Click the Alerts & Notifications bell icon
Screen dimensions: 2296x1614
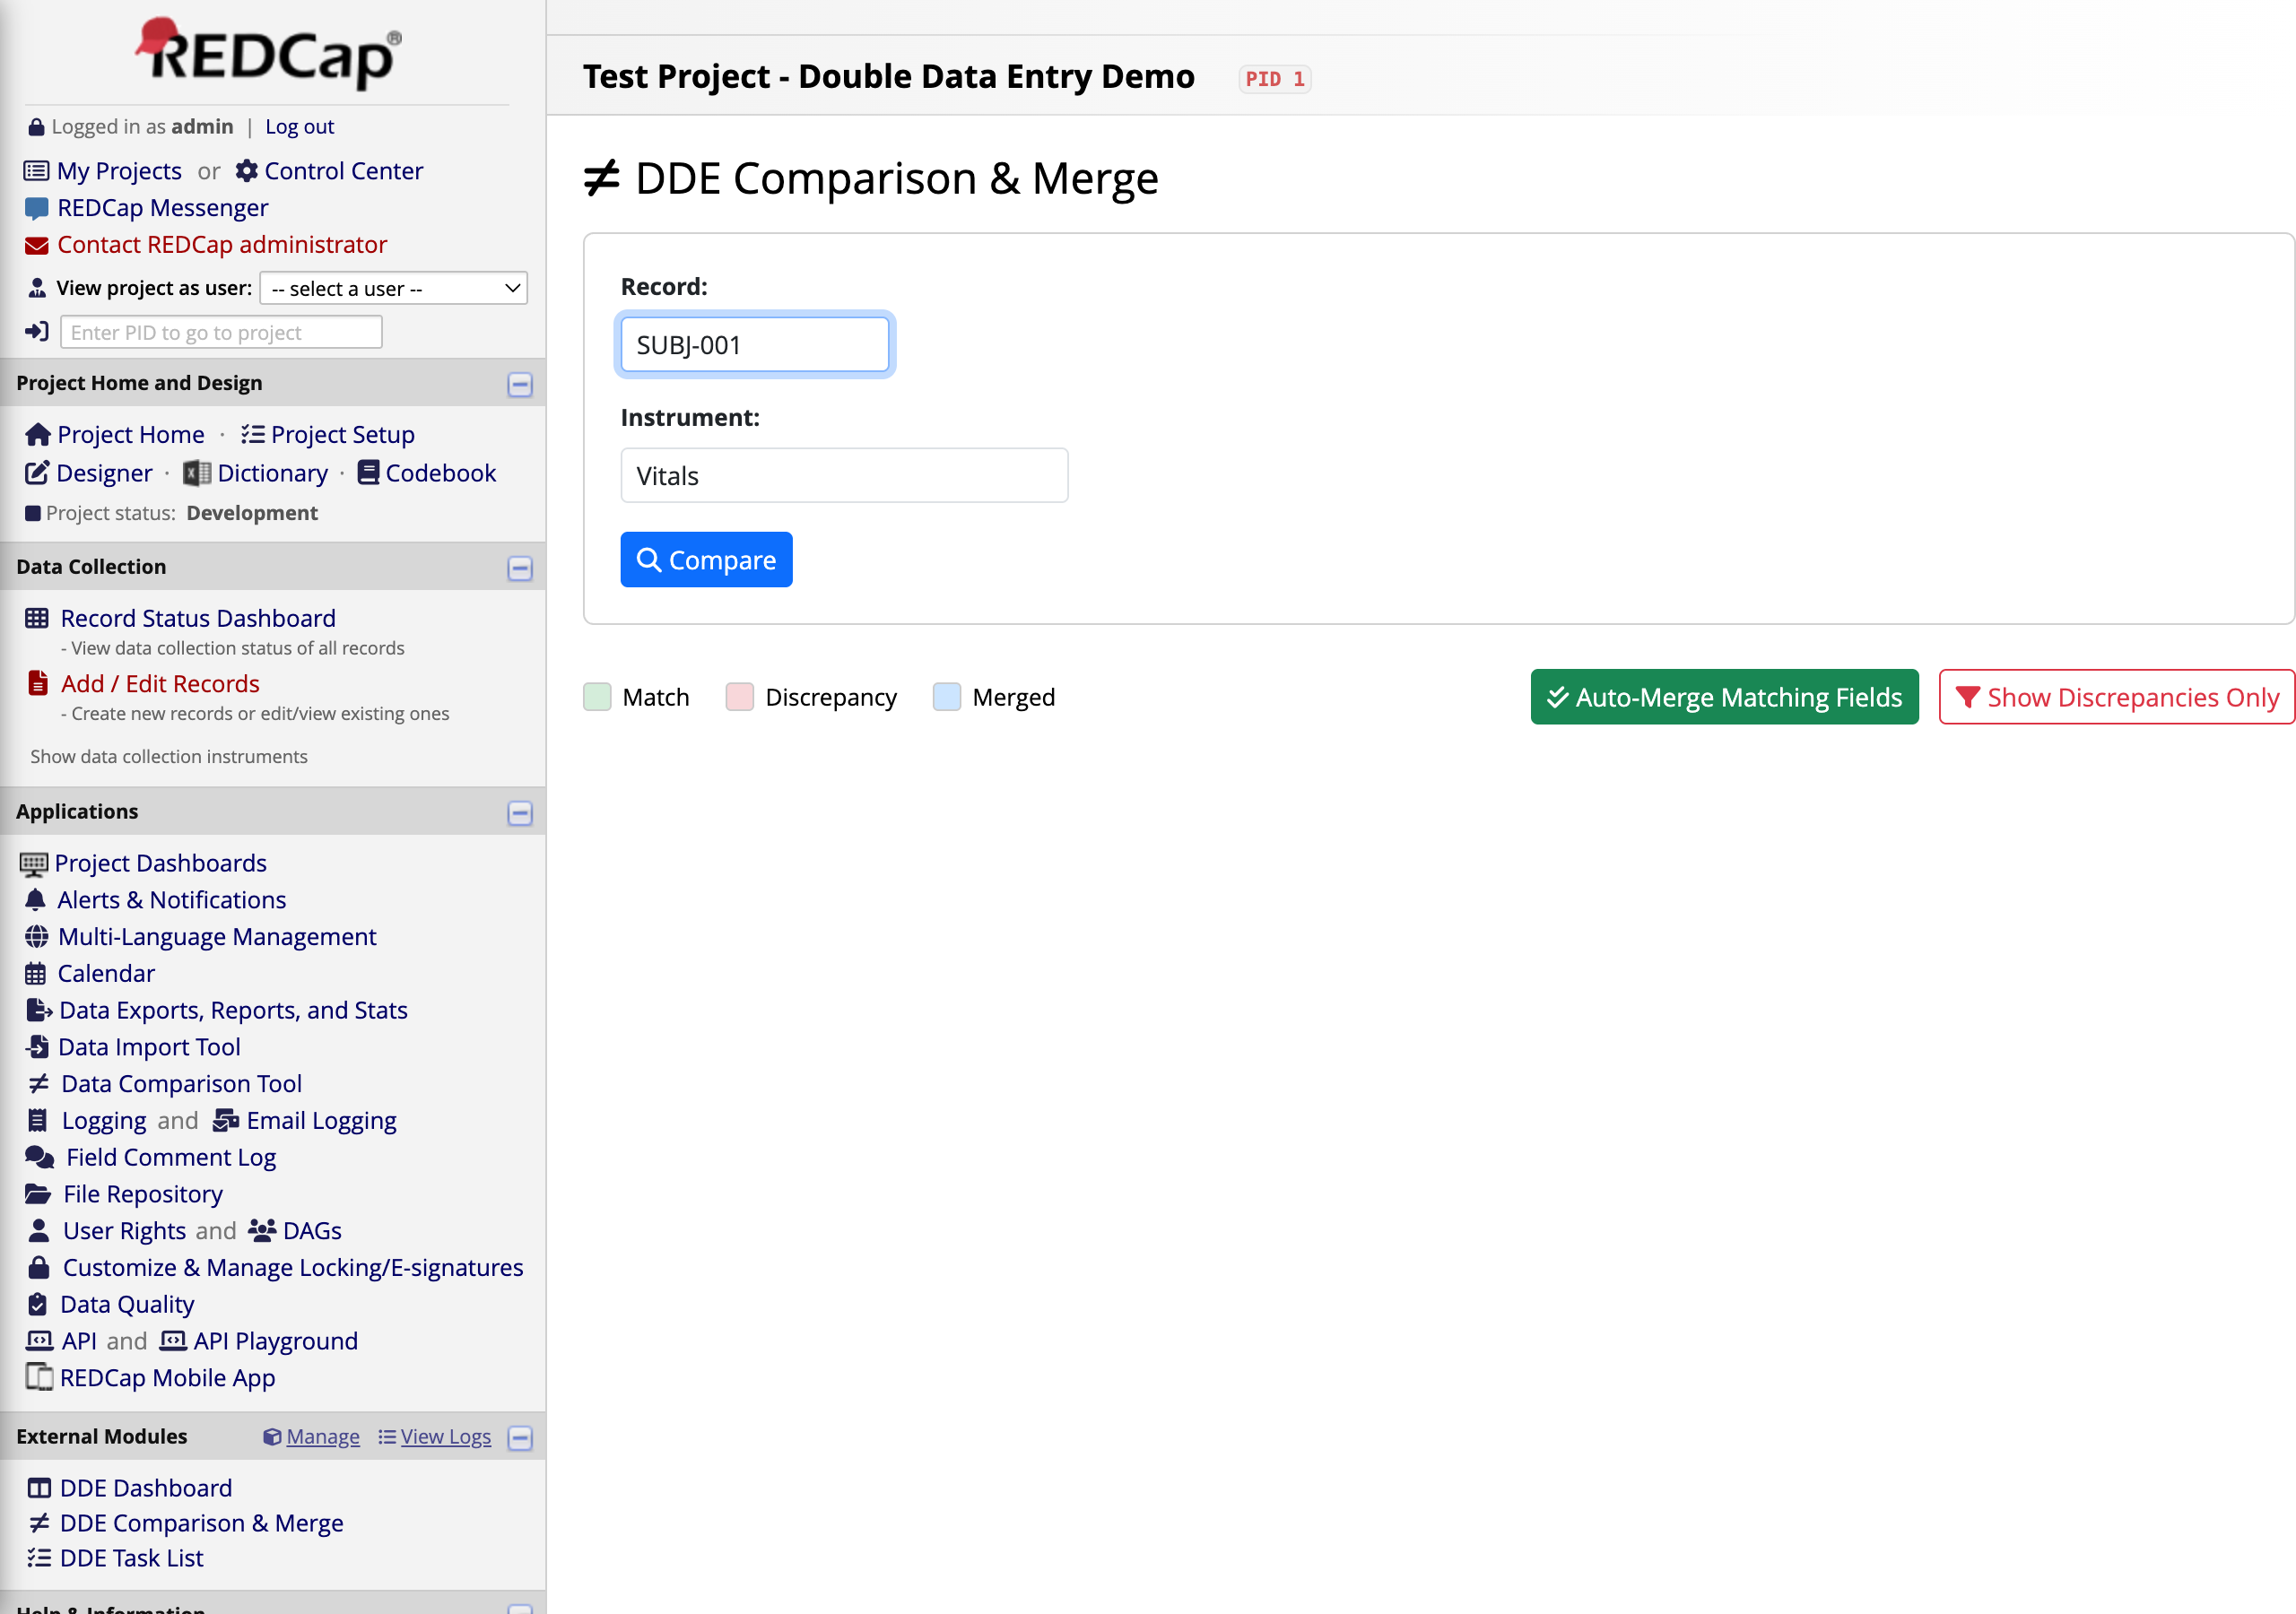tap(35, 900)
